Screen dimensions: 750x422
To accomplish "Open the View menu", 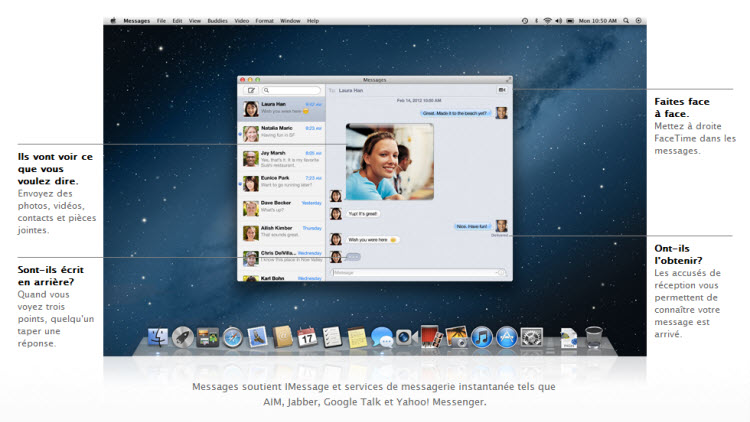I will pyautogui.click(x=195, y=21).
